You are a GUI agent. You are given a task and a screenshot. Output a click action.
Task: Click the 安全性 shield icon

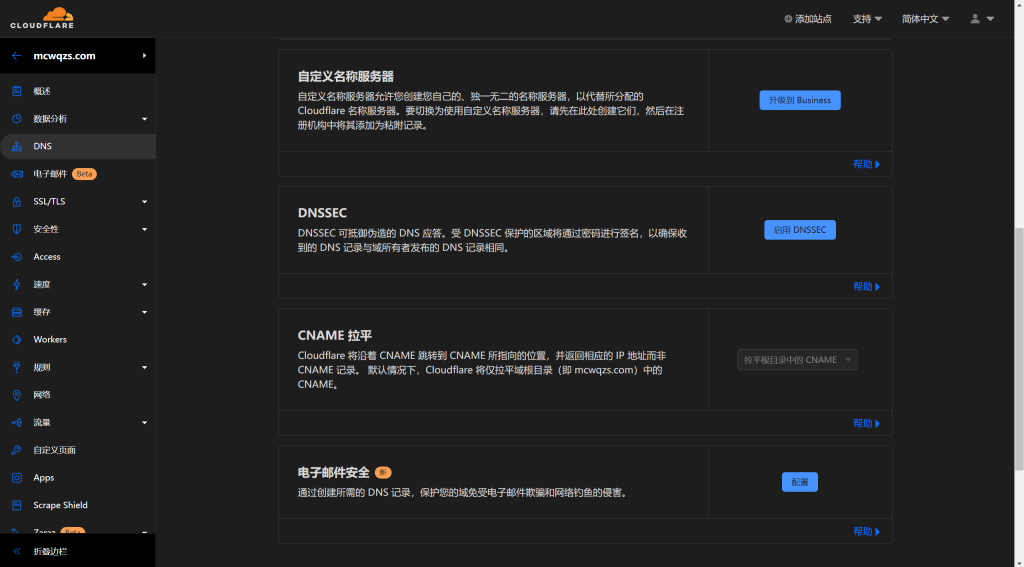pos(17,229)
